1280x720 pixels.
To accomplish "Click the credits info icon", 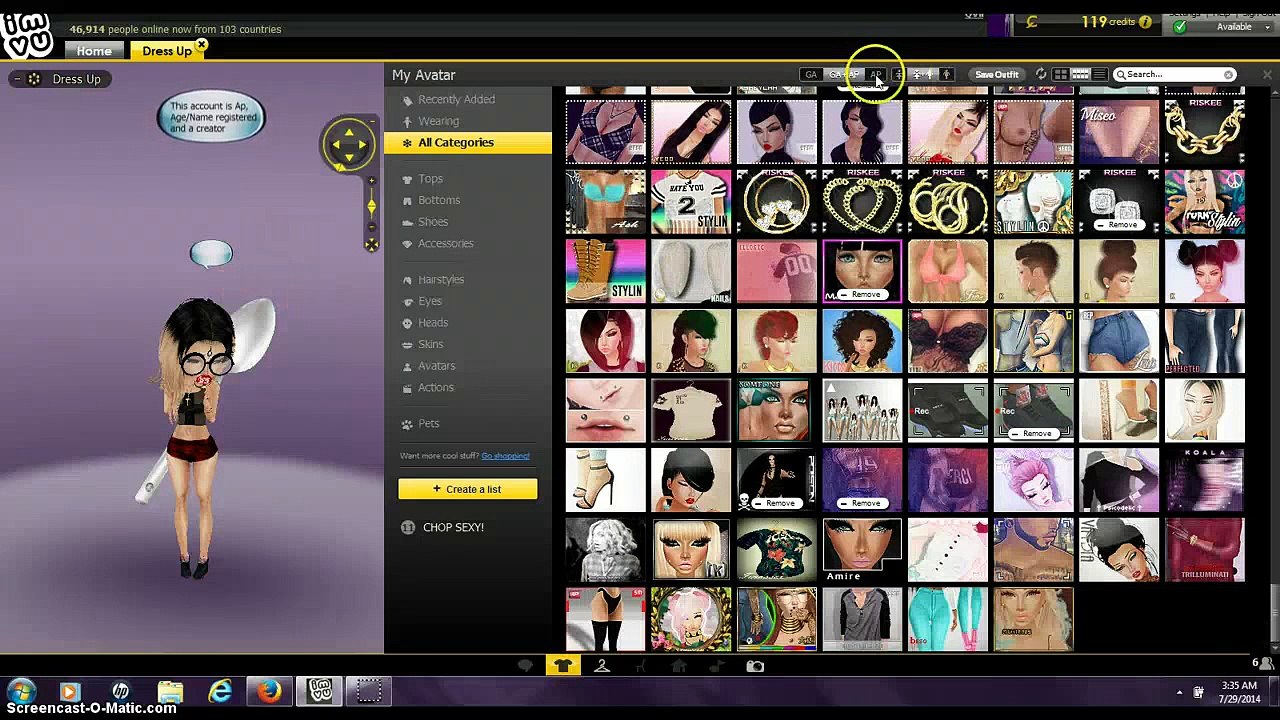I will point(1145,22).
